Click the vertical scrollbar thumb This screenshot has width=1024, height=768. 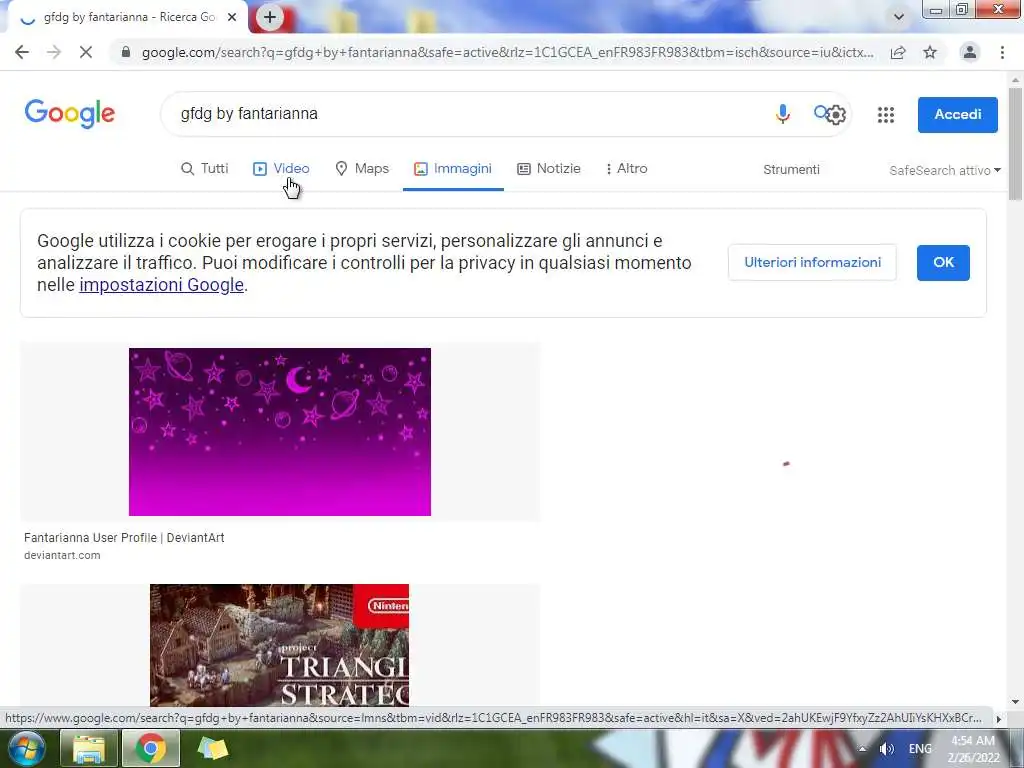1015,144
